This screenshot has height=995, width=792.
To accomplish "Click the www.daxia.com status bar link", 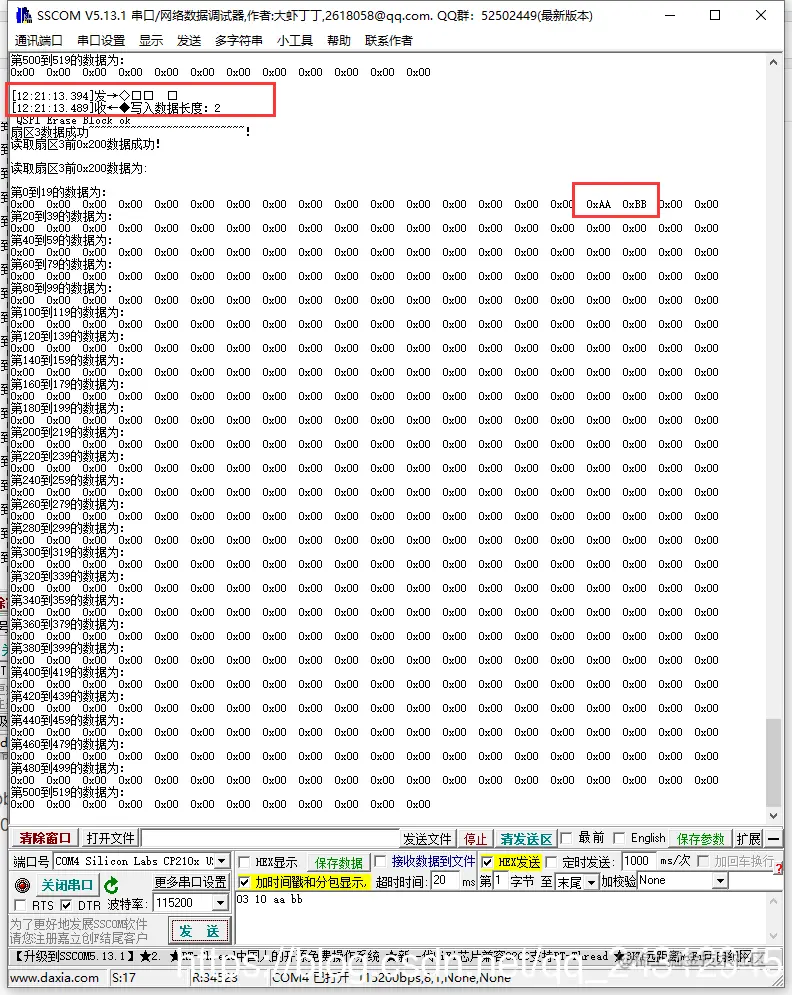I will tap(55, 978).
